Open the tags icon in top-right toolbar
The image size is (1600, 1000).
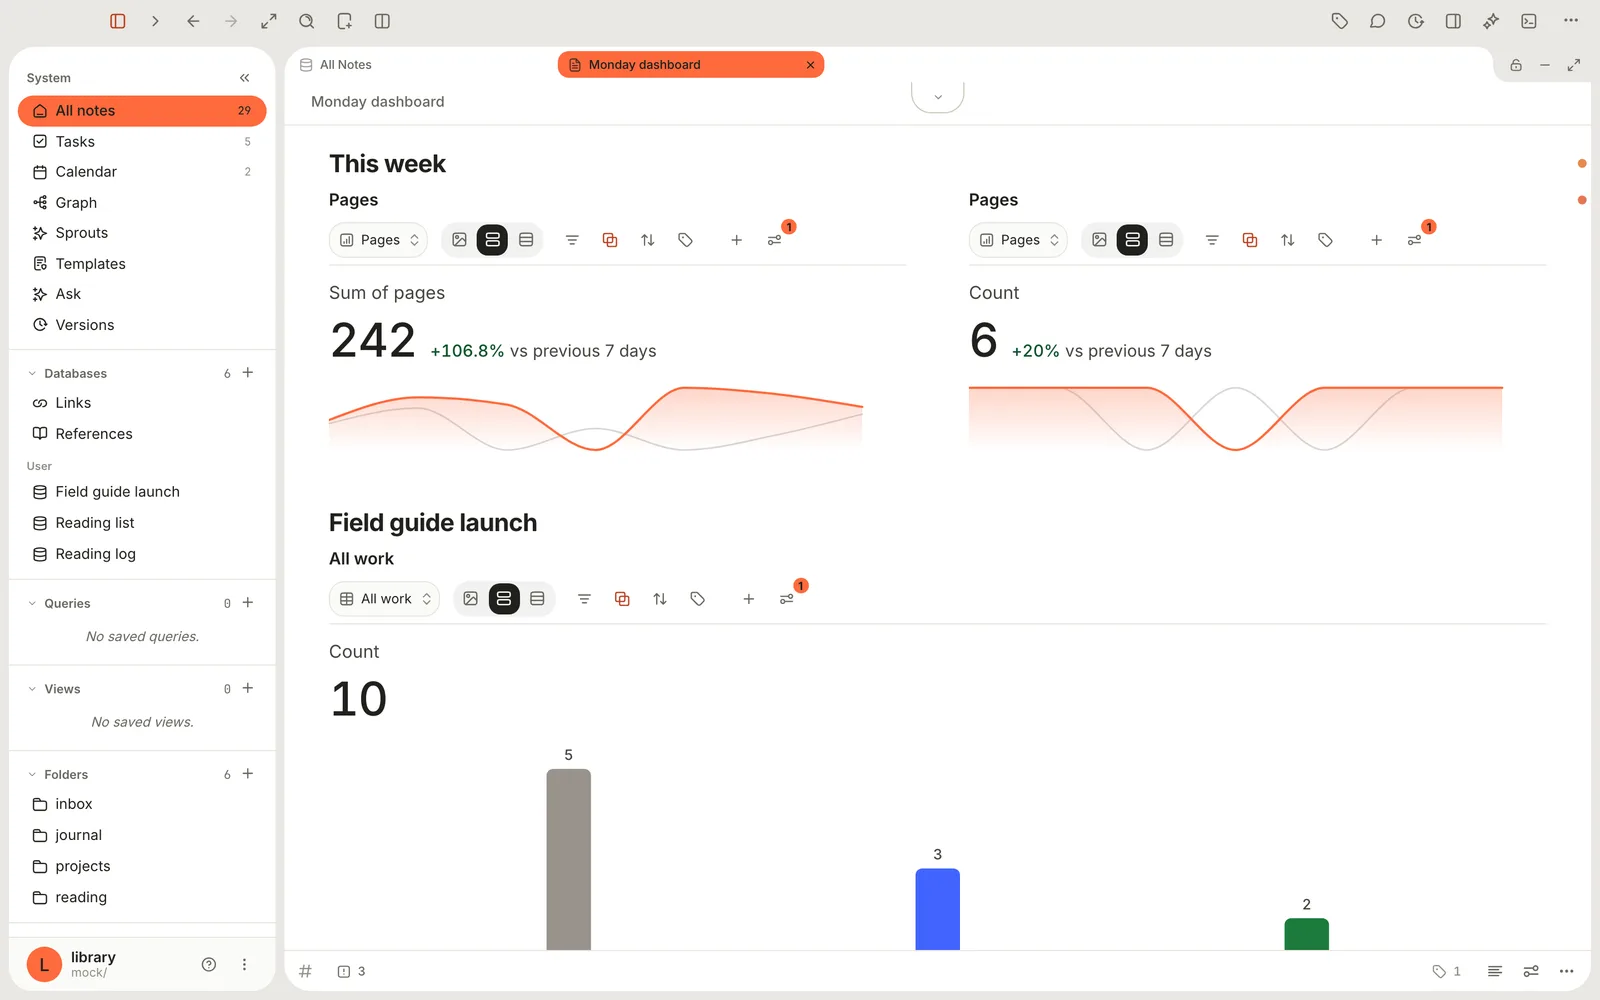coord(1340,21)
